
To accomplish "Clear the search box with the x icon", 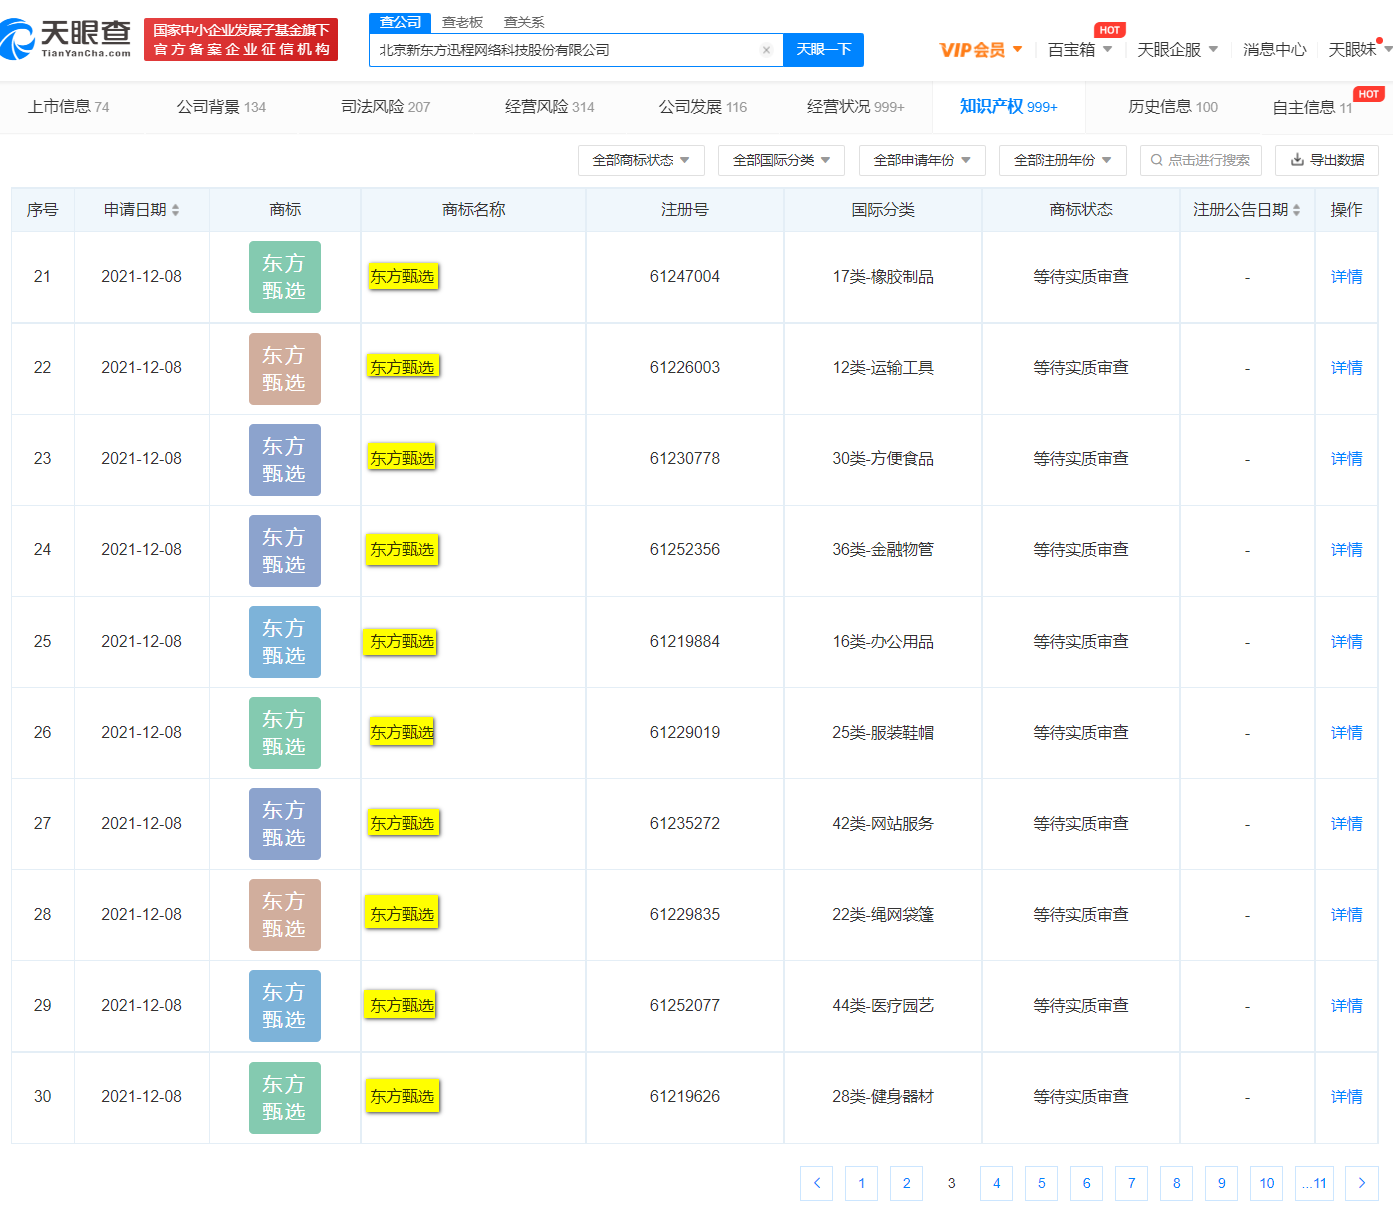I will pos(766,50).
